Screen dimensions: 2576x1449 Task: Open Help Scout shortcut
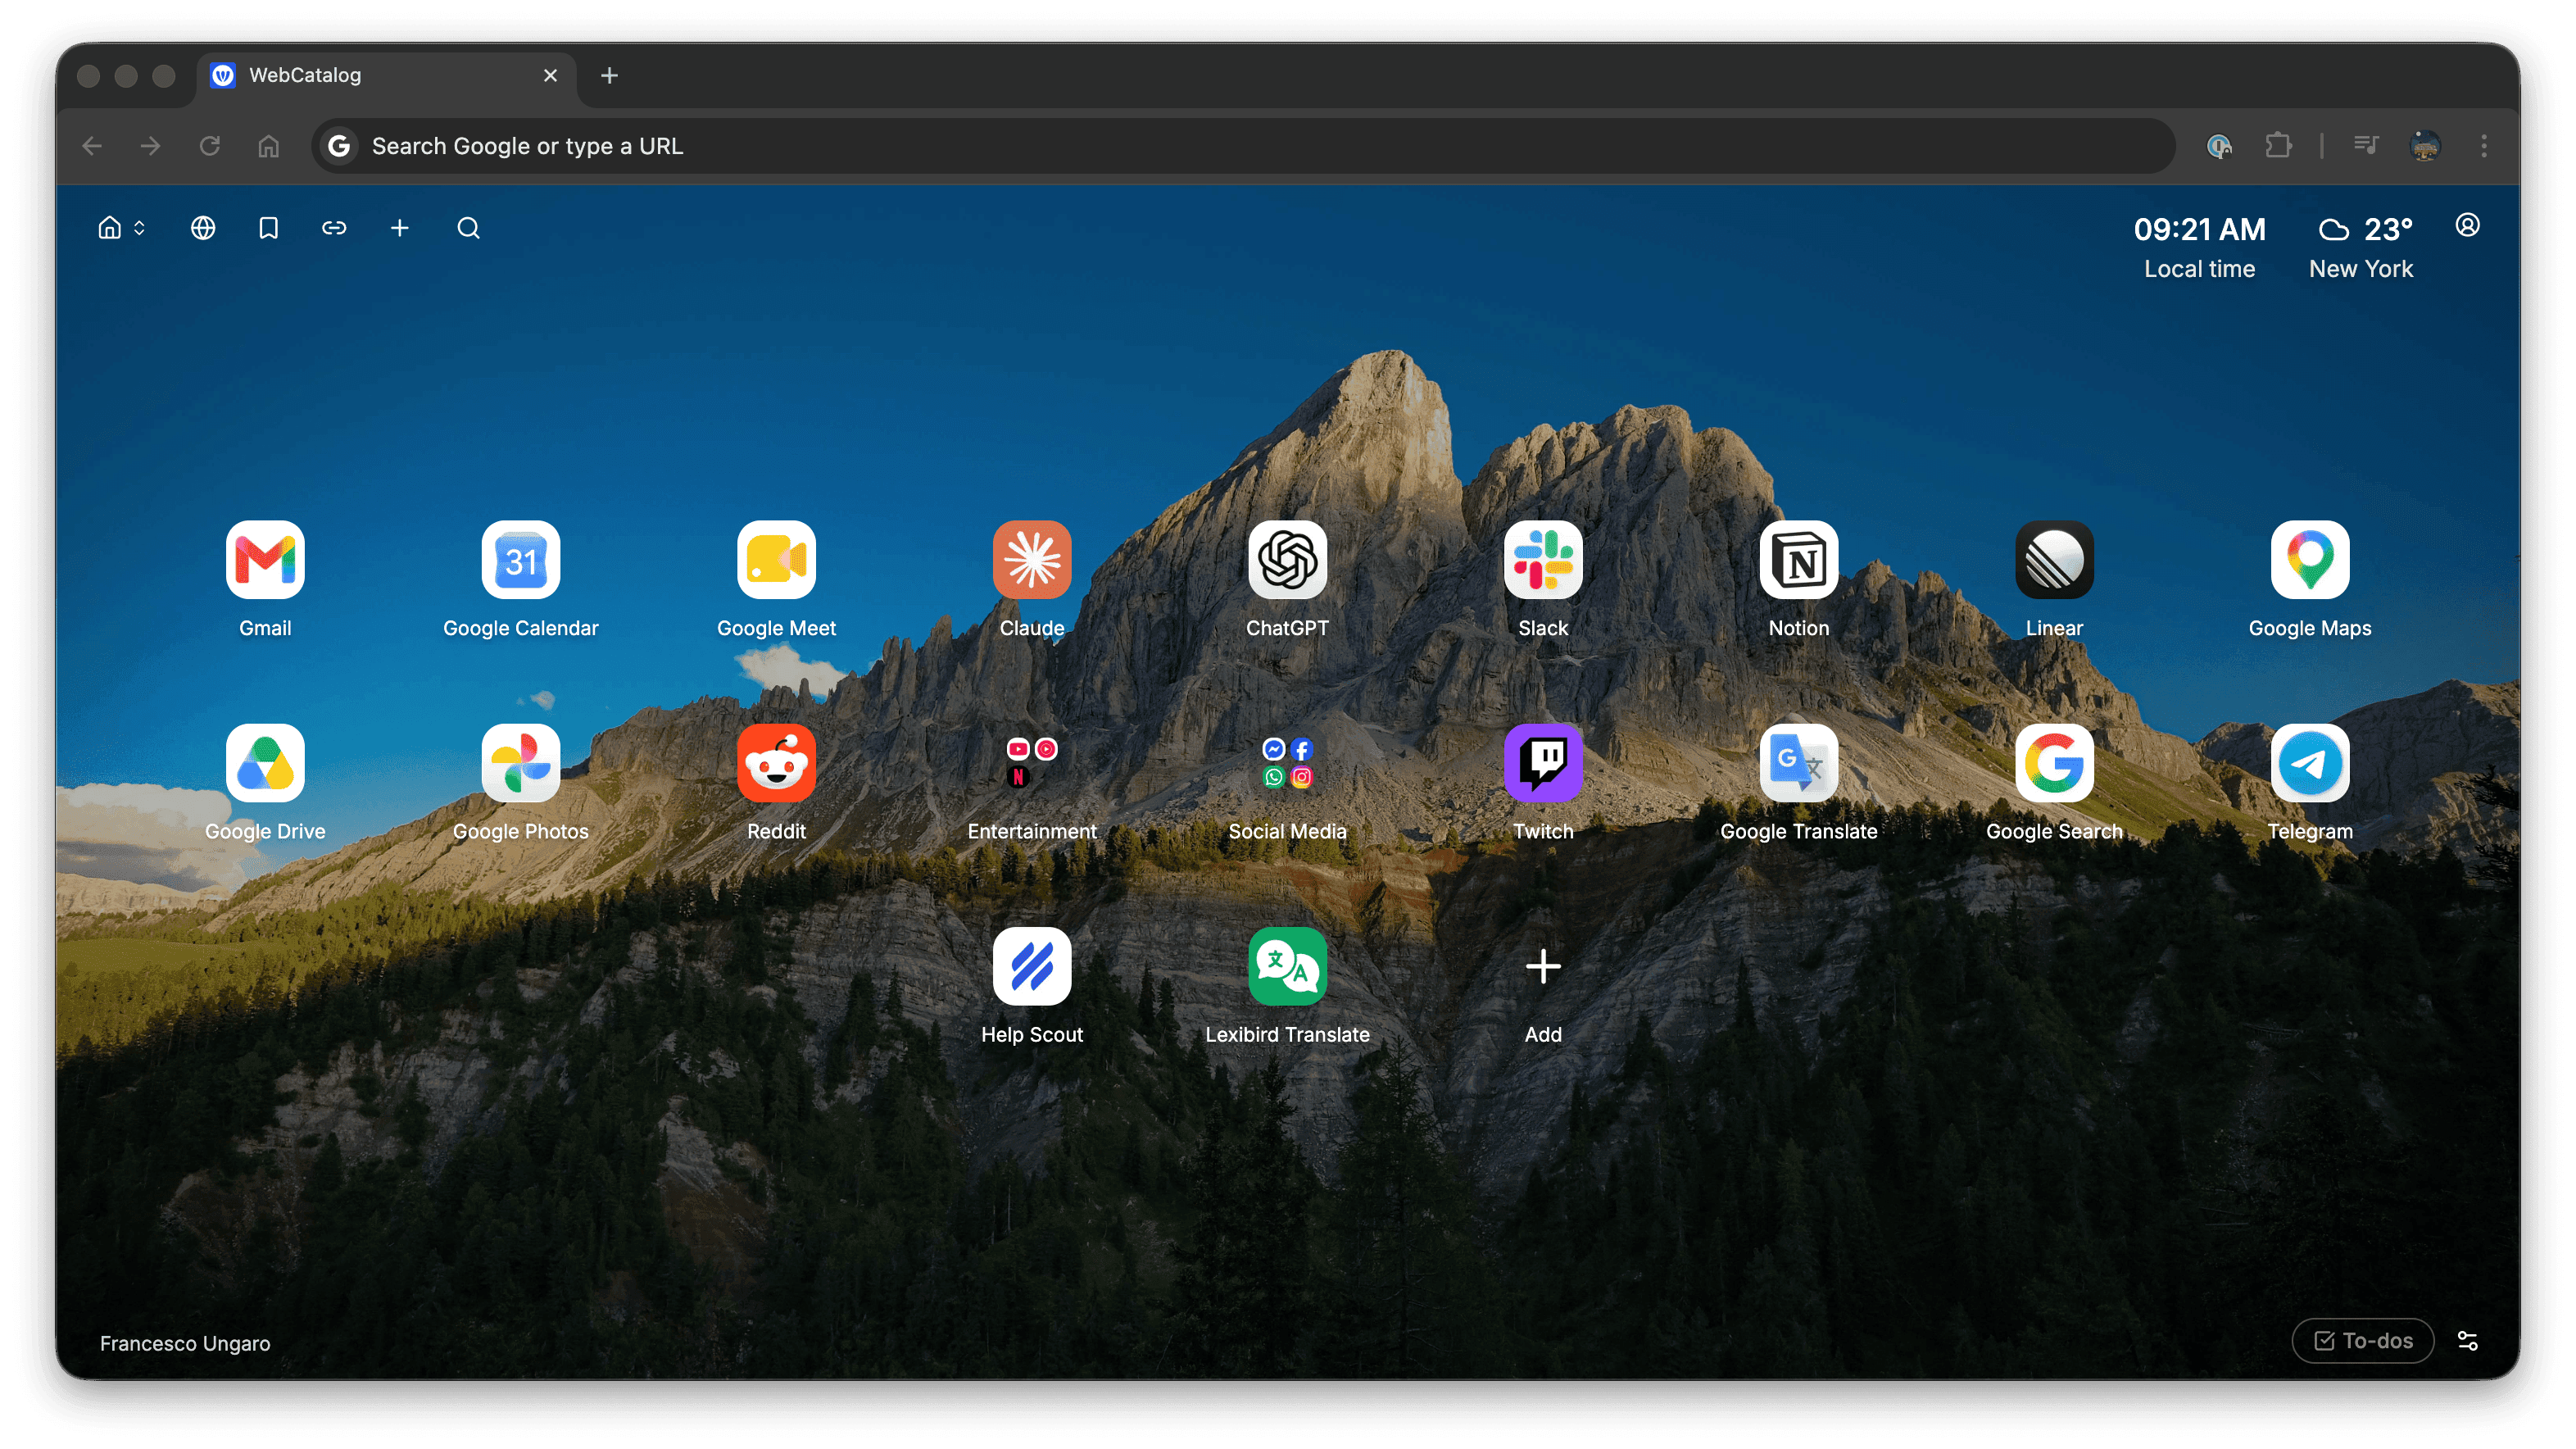coord(1032,966)
